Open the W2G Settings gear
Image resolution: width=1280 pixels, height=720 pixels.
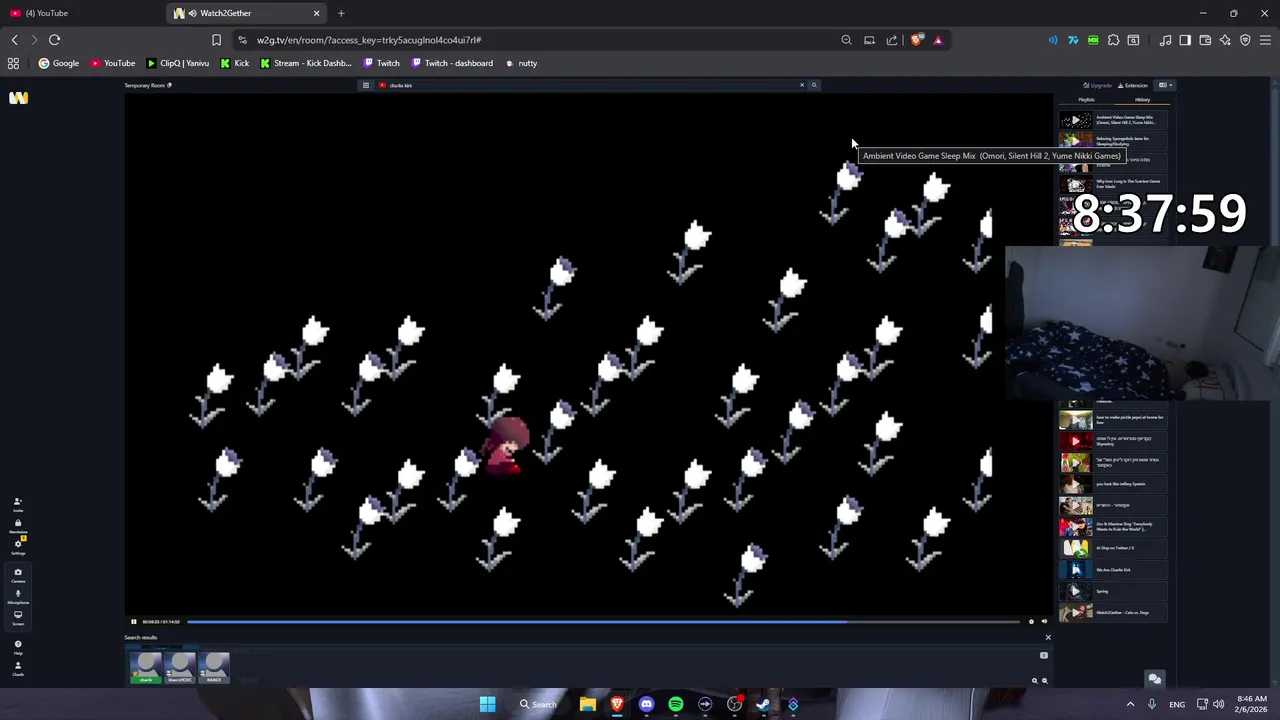(17, 547)
